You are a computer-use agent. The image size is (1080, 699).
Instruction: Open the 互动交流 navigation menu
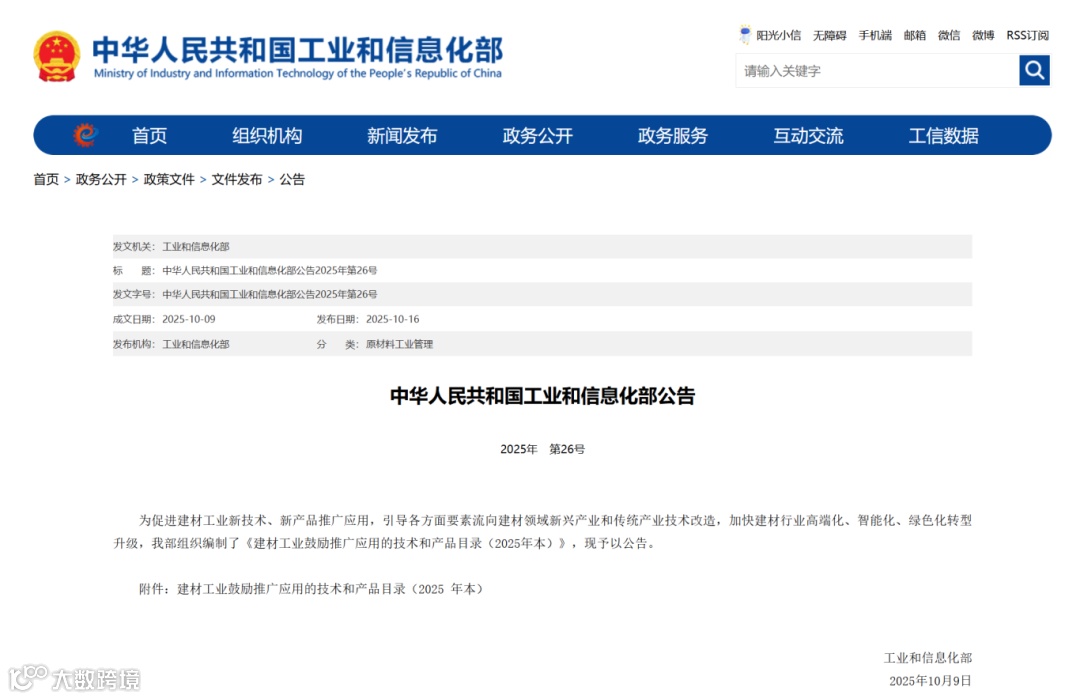click(x=807, y=135)
